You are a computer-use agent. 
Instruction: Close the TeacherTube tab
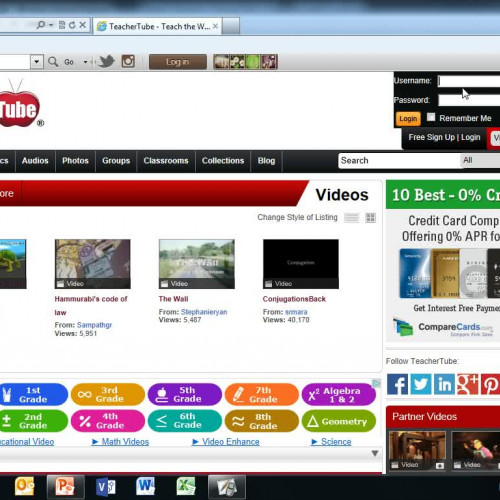215,26
